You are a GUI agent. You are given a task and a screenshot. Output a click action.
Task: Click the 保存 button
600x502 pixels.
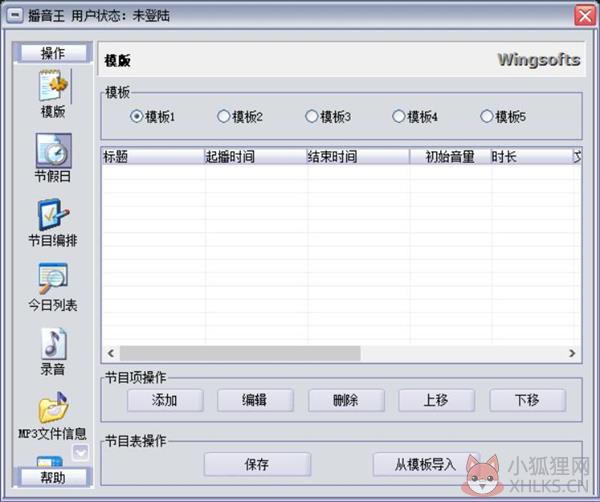tap(257, 465)
